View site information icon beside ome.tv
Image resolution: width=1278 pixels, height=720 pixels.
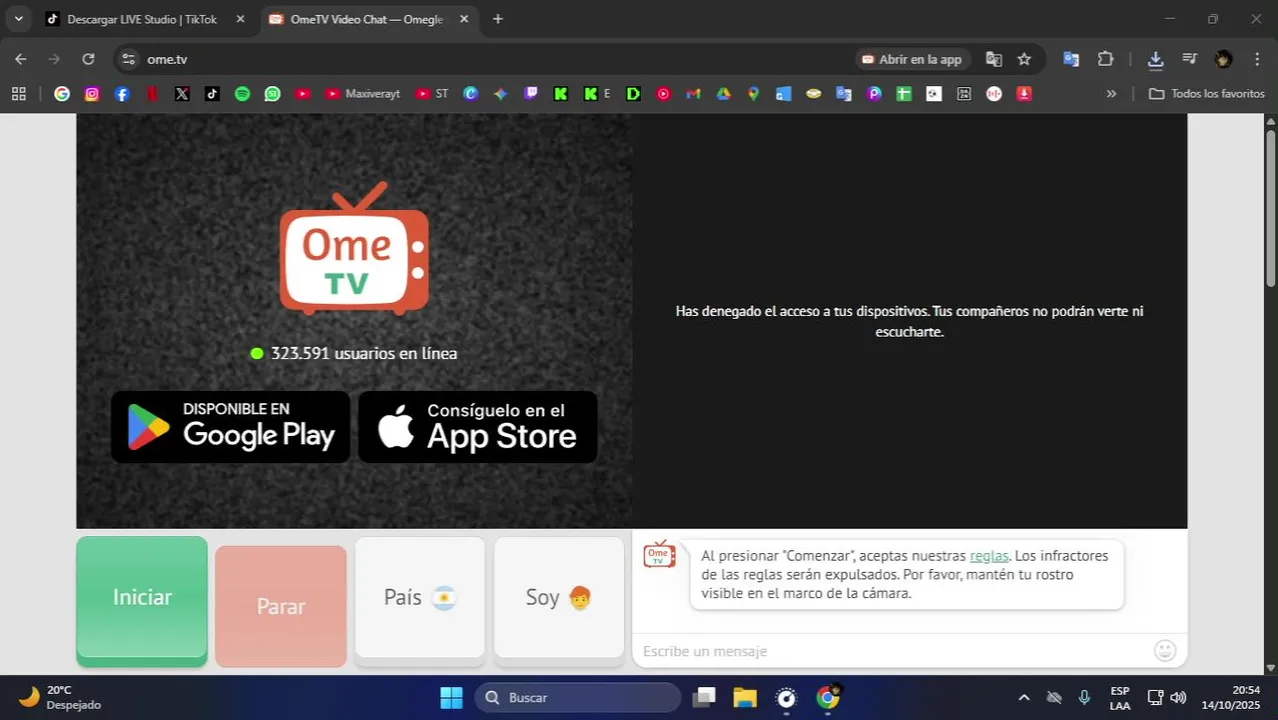128,59
